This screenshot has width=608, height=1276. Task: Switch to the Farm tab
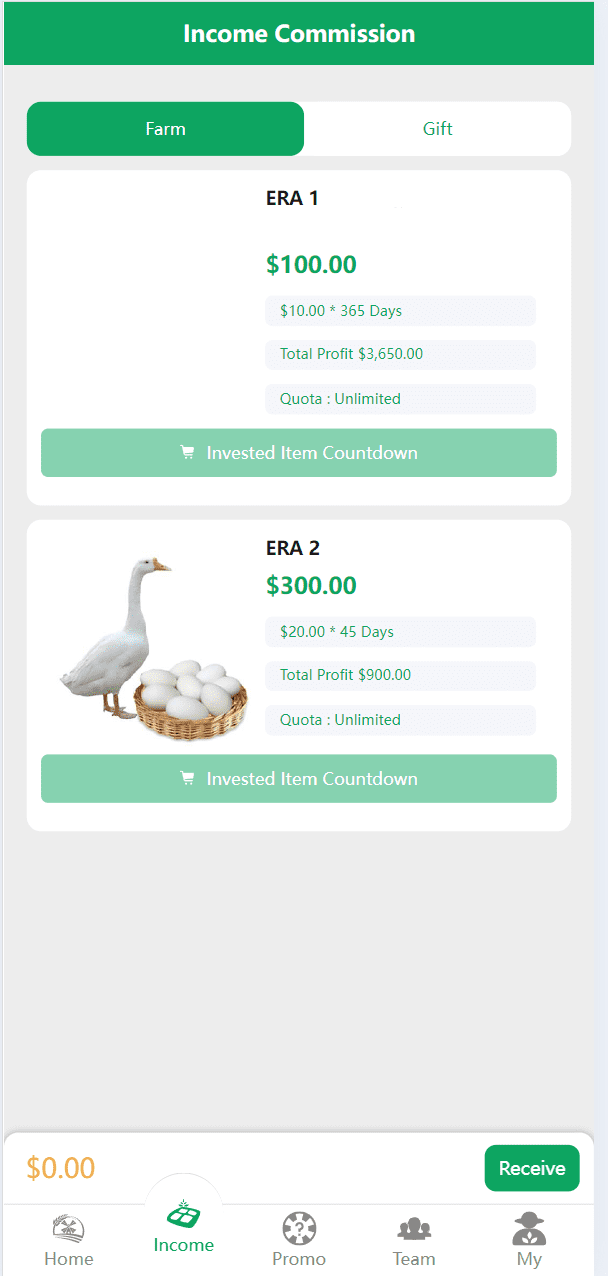(x=165, y=129)
